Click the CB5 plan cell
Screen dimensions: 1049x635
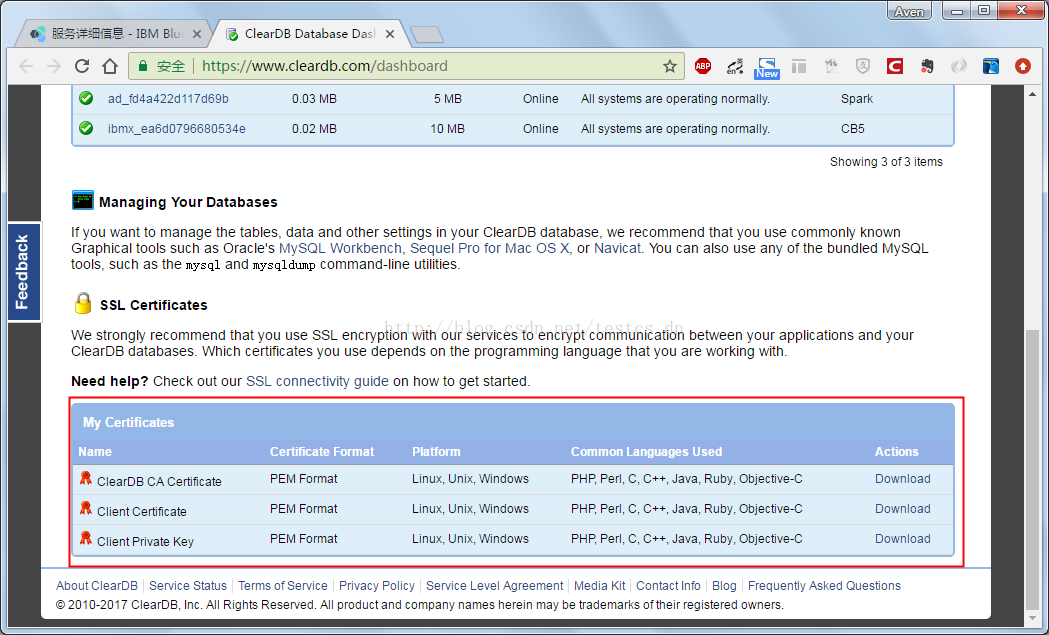pos(853,128)
